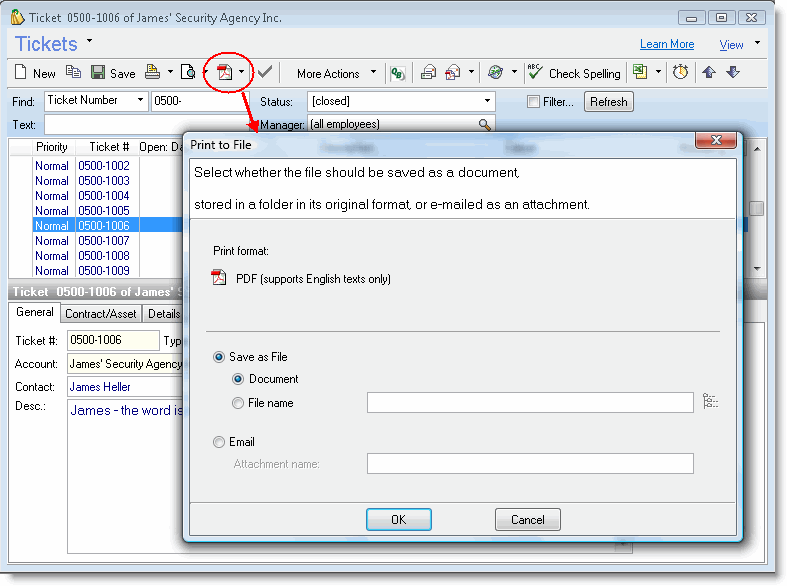This screenshot has height=586, width=787.
Task: Click the copy ticket icon
Action: pyautogui.click(x=73, y=73)
